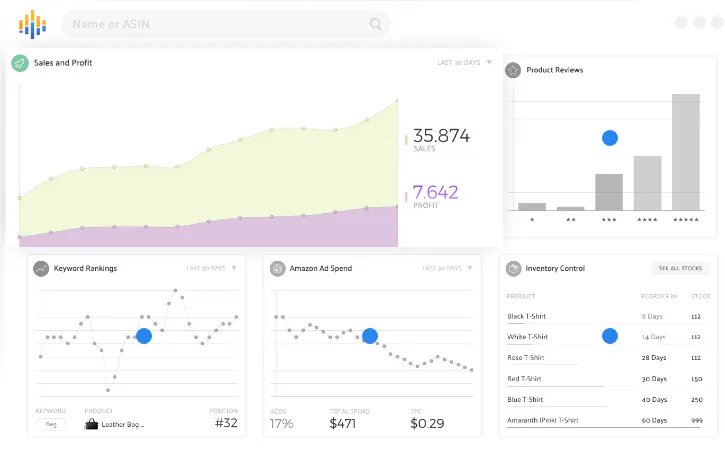
Task: Click the 150 stock value
Action: pos(697,379)
